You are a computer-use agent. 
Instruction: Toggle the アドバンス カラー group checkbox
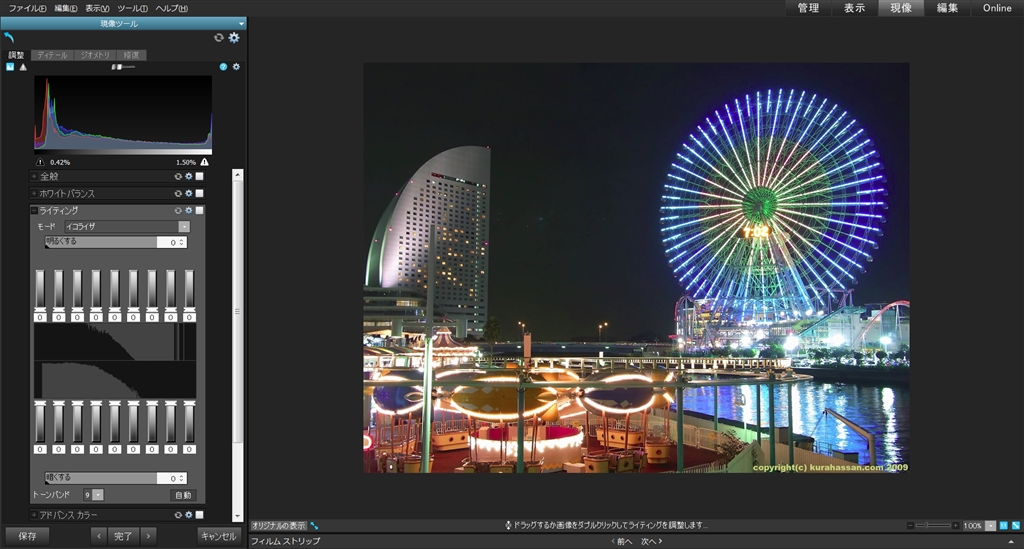click(x=199, y=515)
